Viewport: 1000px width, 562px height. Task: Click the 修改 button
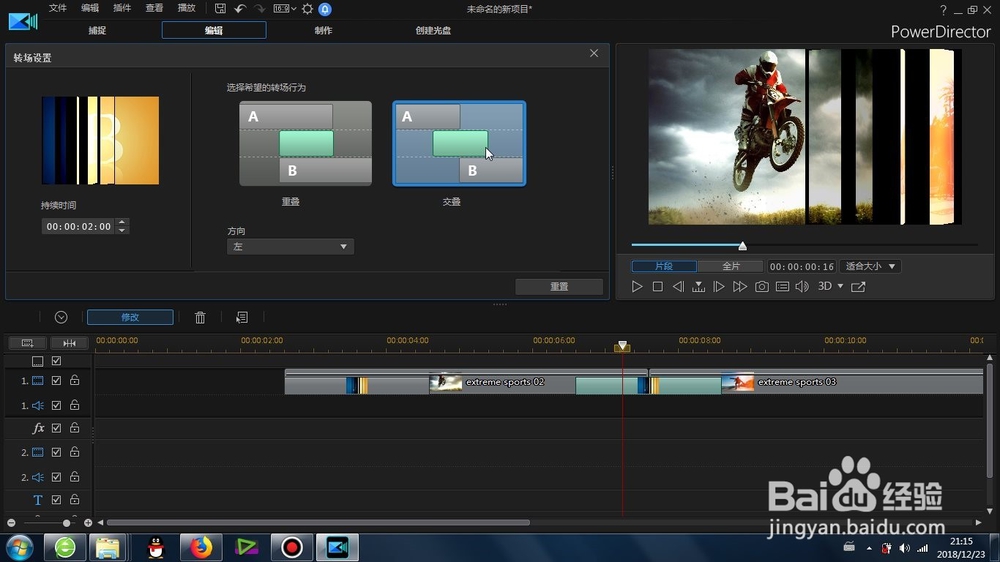[130, 317]
